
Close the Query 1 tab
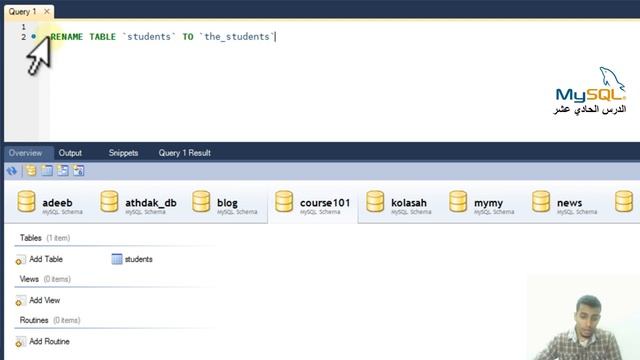click(47, 11)
